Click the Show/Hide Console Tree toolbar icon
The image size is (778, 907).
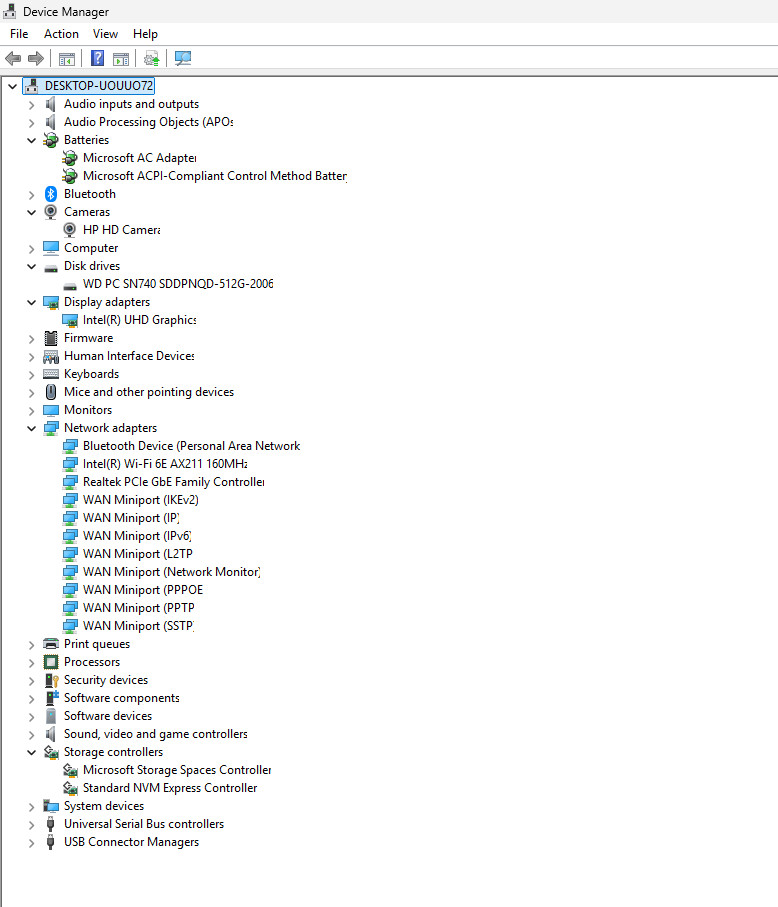(67, 58)
